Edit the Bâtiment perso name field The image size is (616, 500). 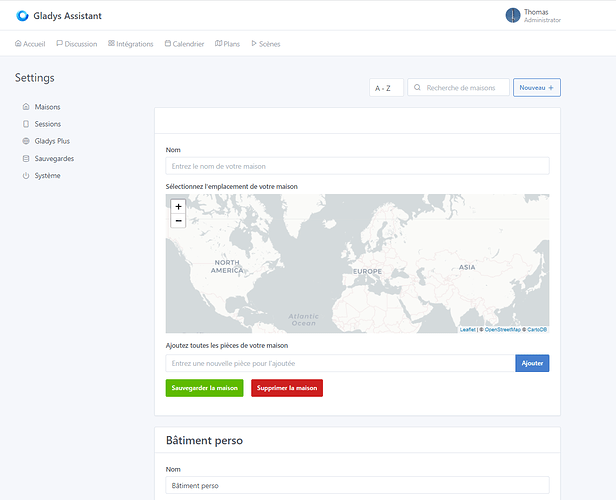(x=357, y=485)
